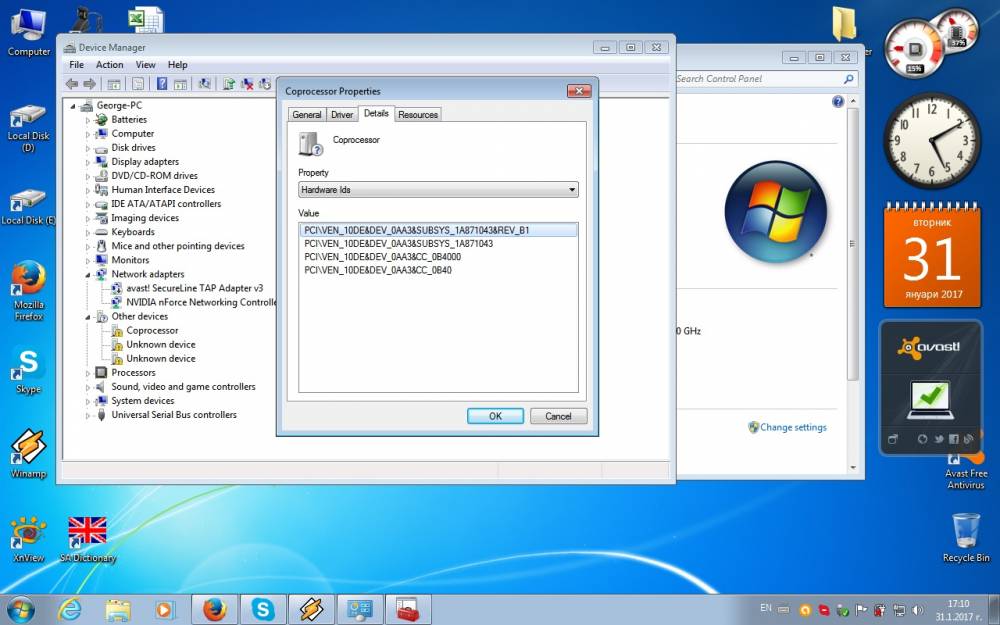The height and width of the screenshot is (625, 1000).
Task: Click the Properties sheet toolbar icon
Action: click(138, 84)
